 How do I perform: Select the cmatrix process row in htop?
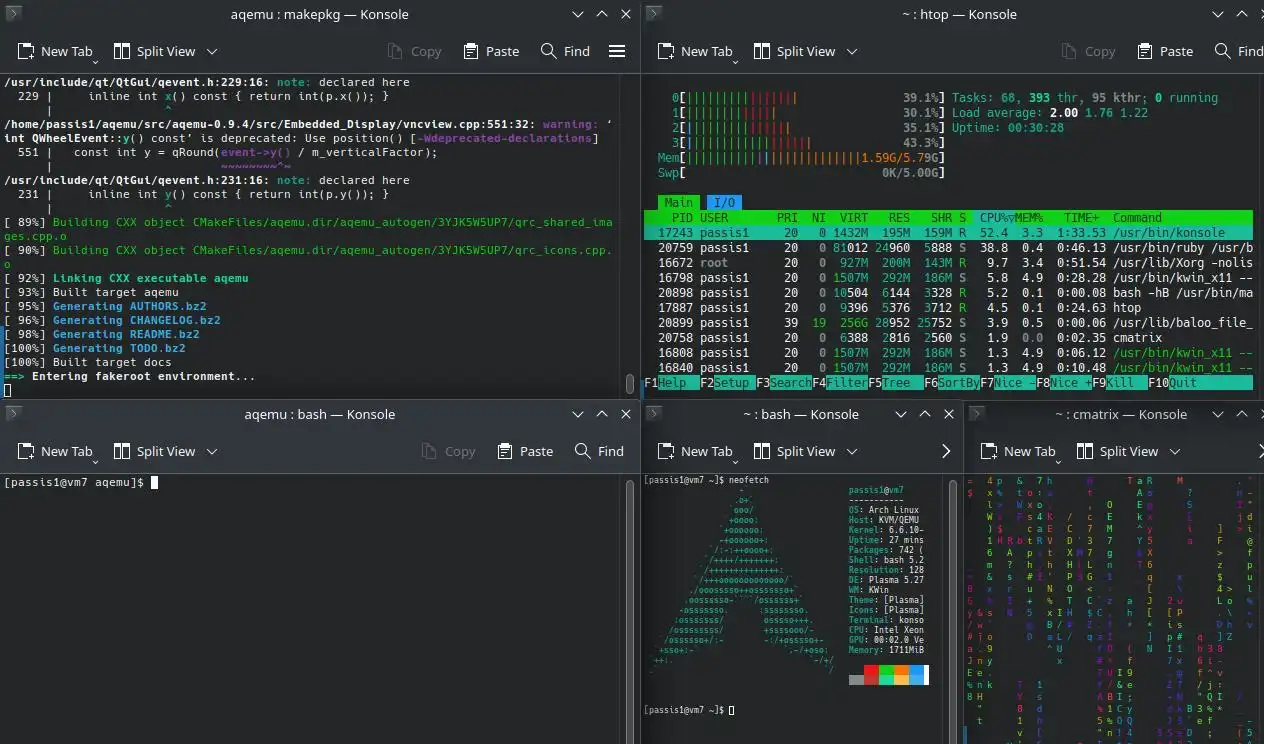click(x=948, y=337)
